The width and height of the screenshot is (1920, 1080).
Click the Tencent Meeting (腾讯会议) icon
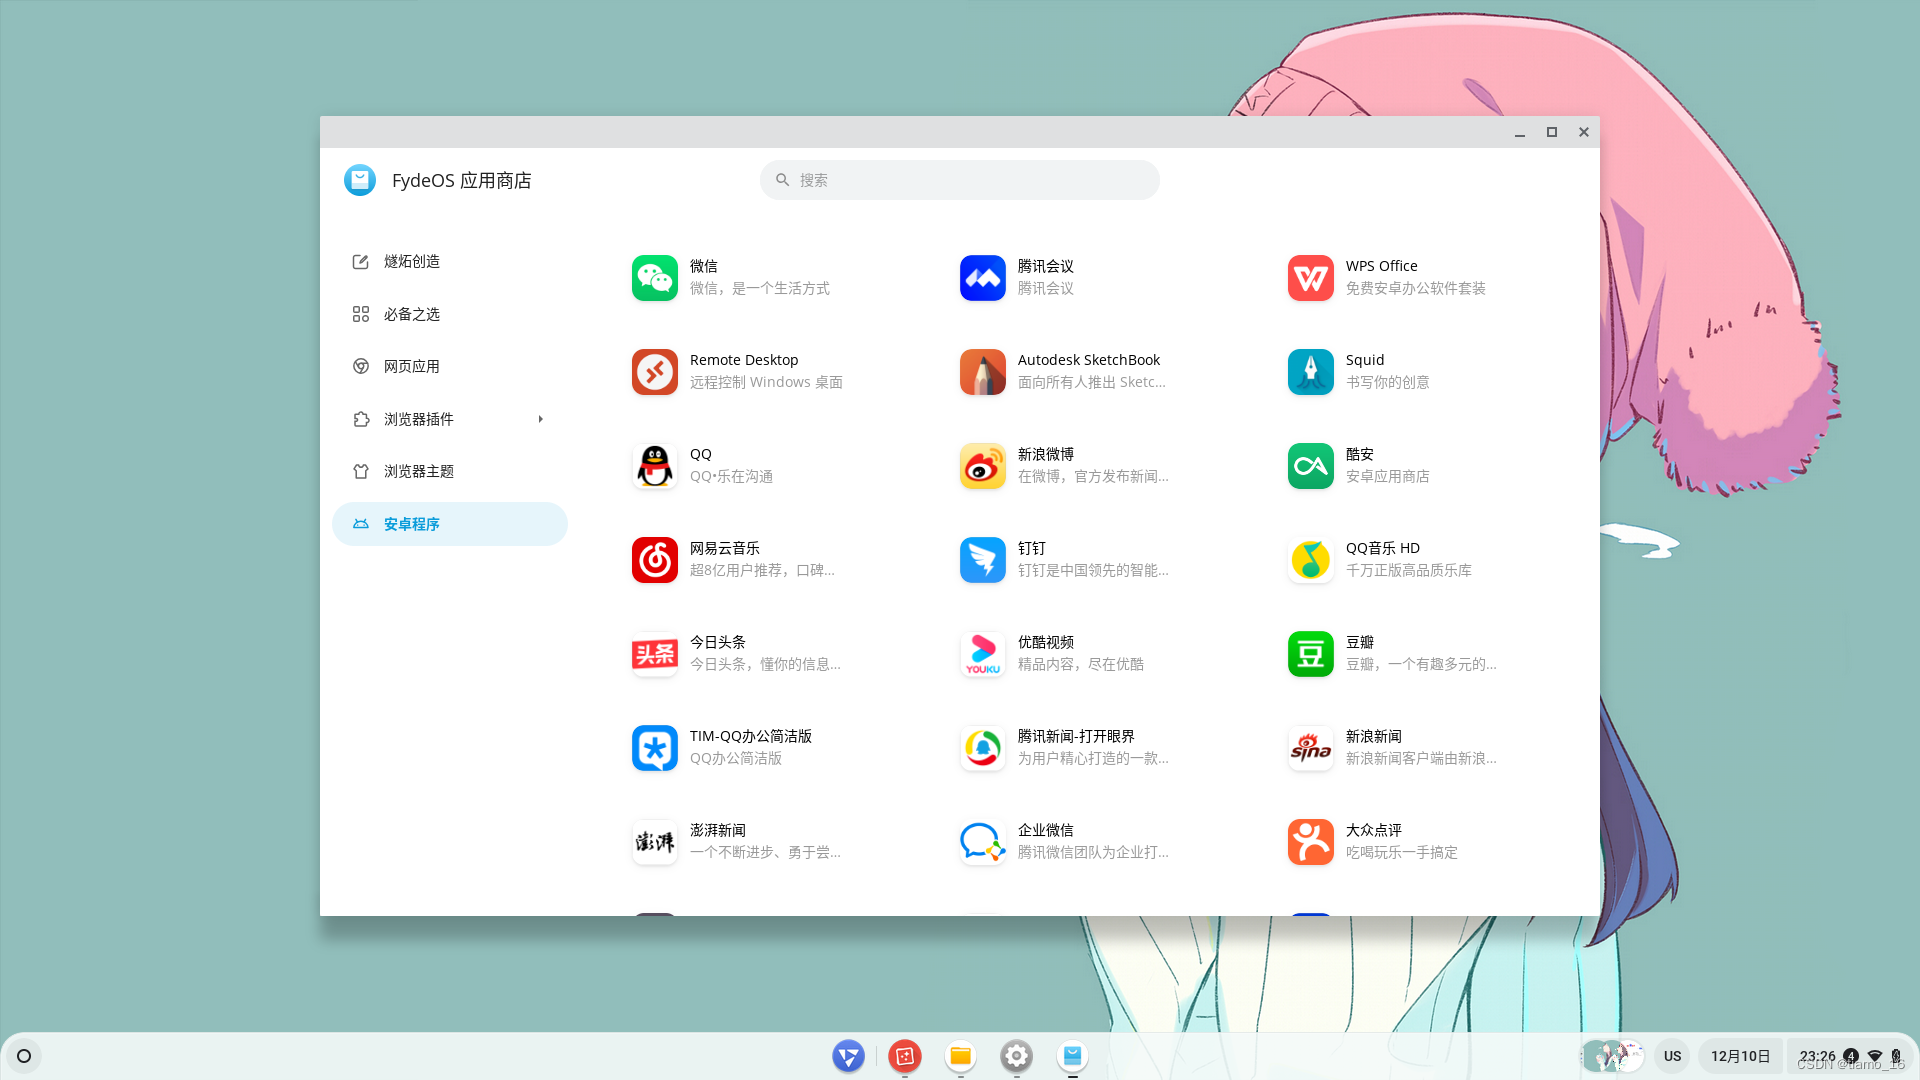point(982,278)
